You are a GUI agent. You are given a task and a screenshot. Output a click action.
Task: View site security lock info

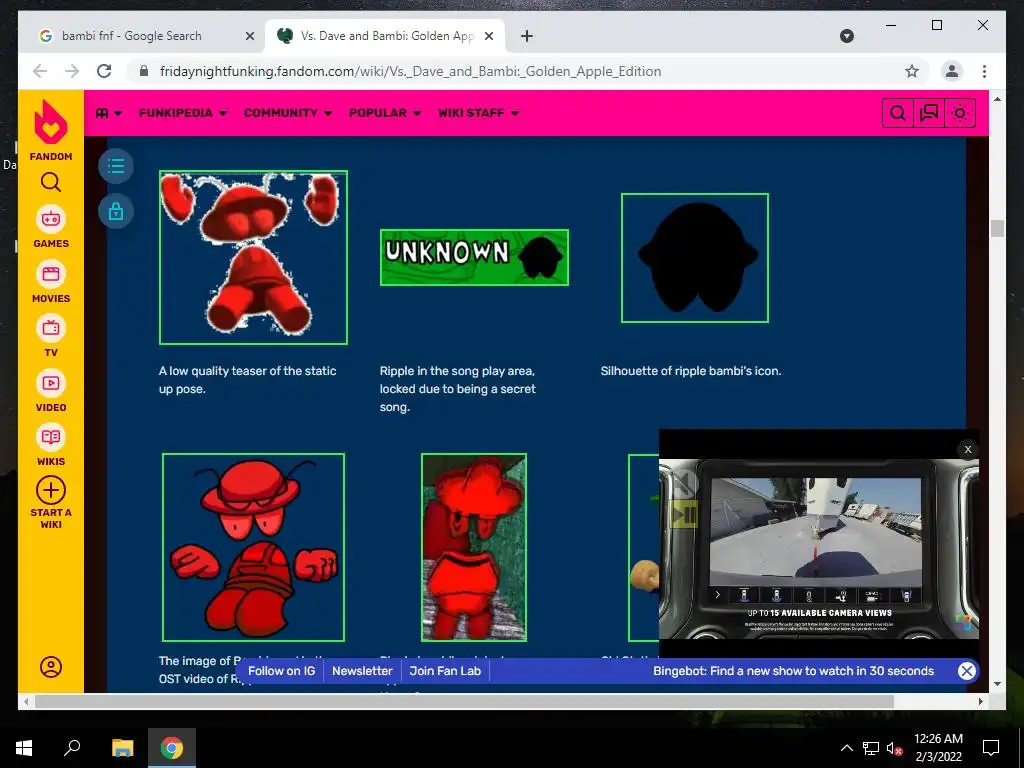point(144,71)
